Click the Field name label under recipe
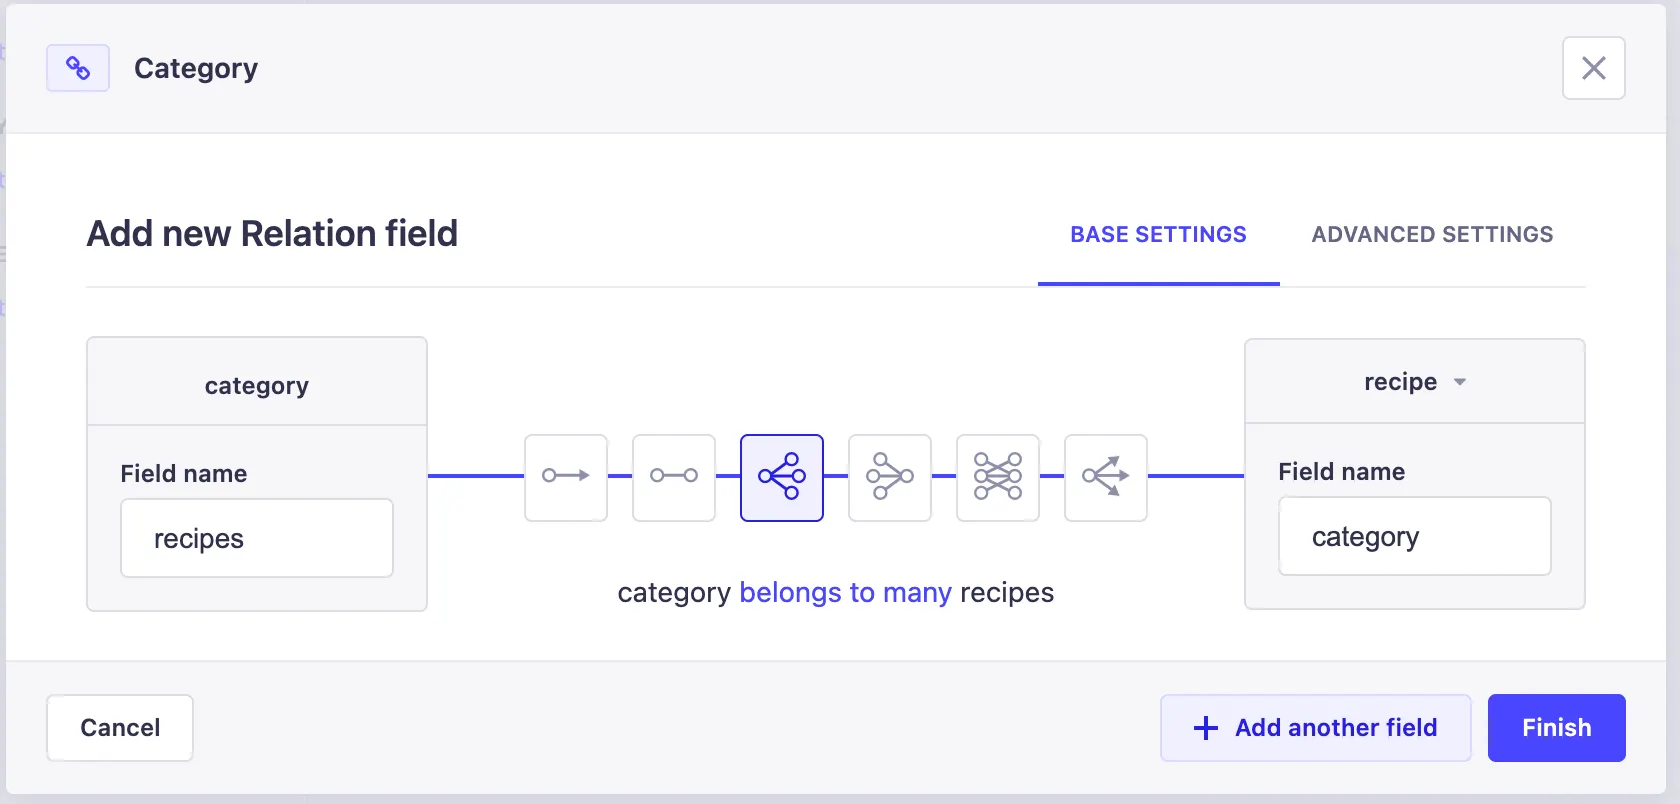The height and width of the screenshot is (804, 1680). 1341,471
